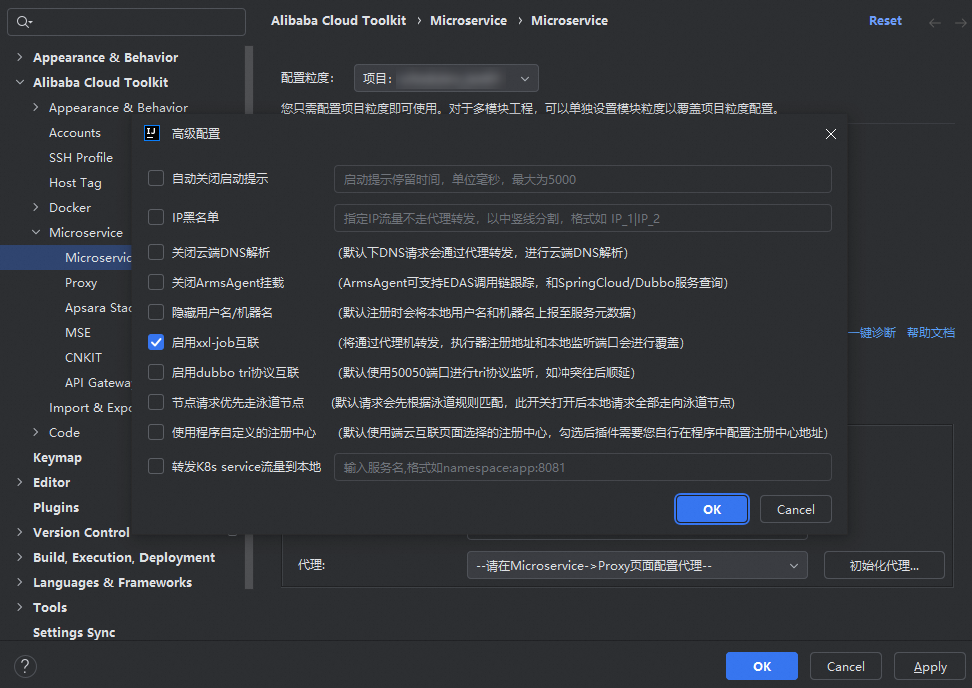972x688 pixels.
Task: Click Cancel in the Settings window
Action: [x=846, y=666]
